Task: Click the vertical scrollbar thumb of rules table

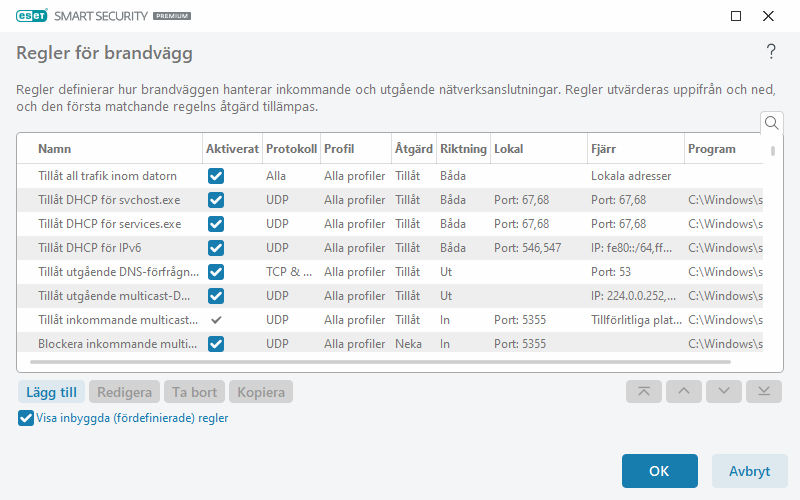Action: pos(773,151)
